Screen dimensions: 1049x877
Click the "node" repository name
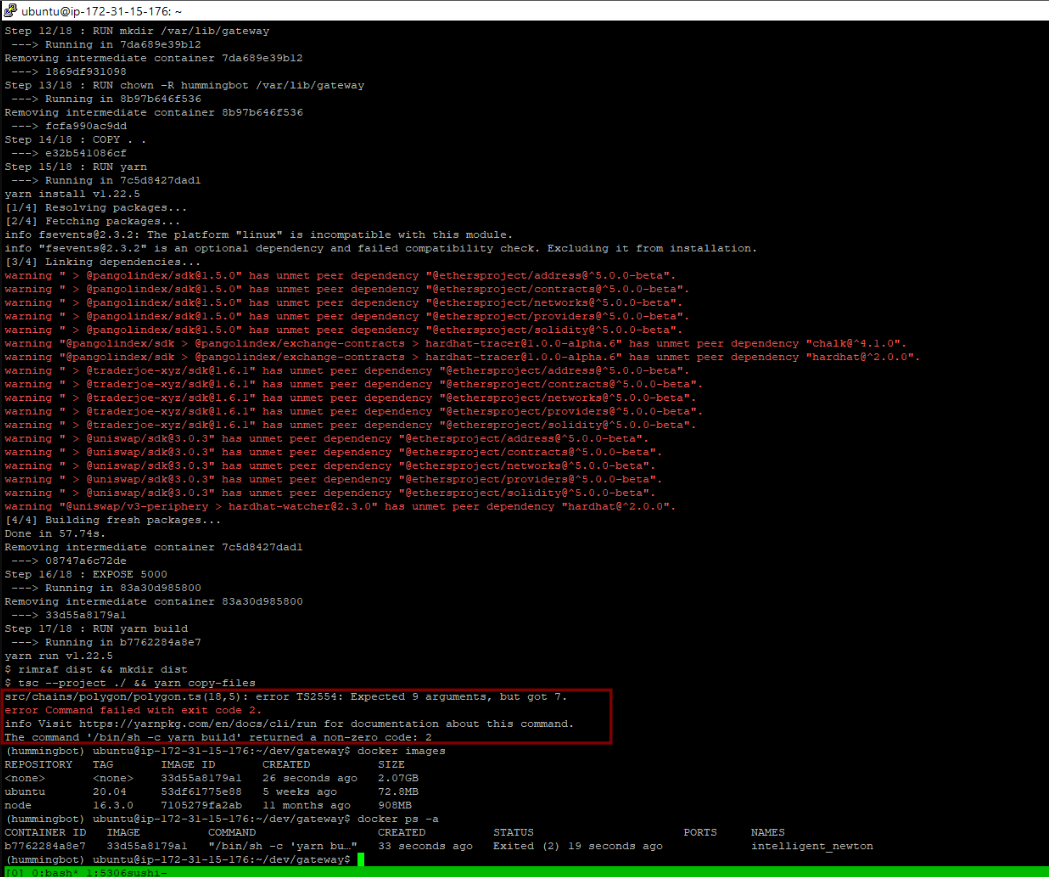[18, 805]
